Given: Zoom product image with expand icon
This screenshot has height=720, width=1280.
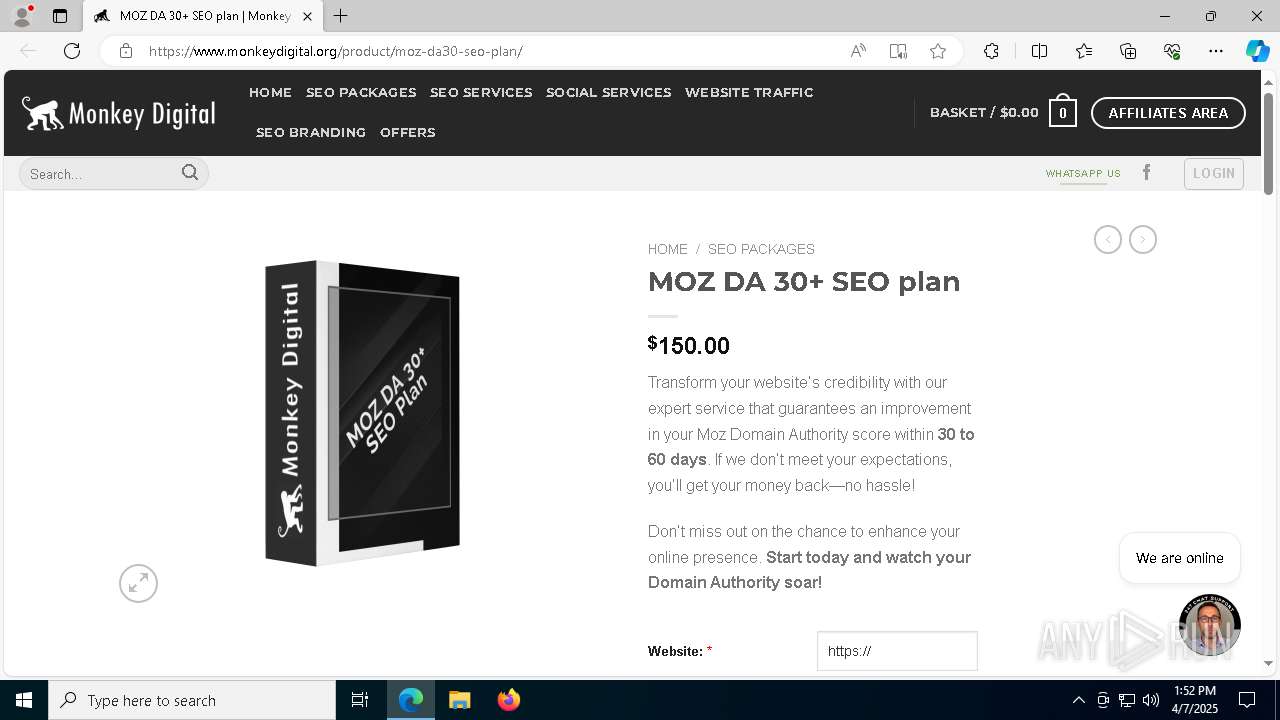Looking at the screenshot, I should click(x=138, y=583).
